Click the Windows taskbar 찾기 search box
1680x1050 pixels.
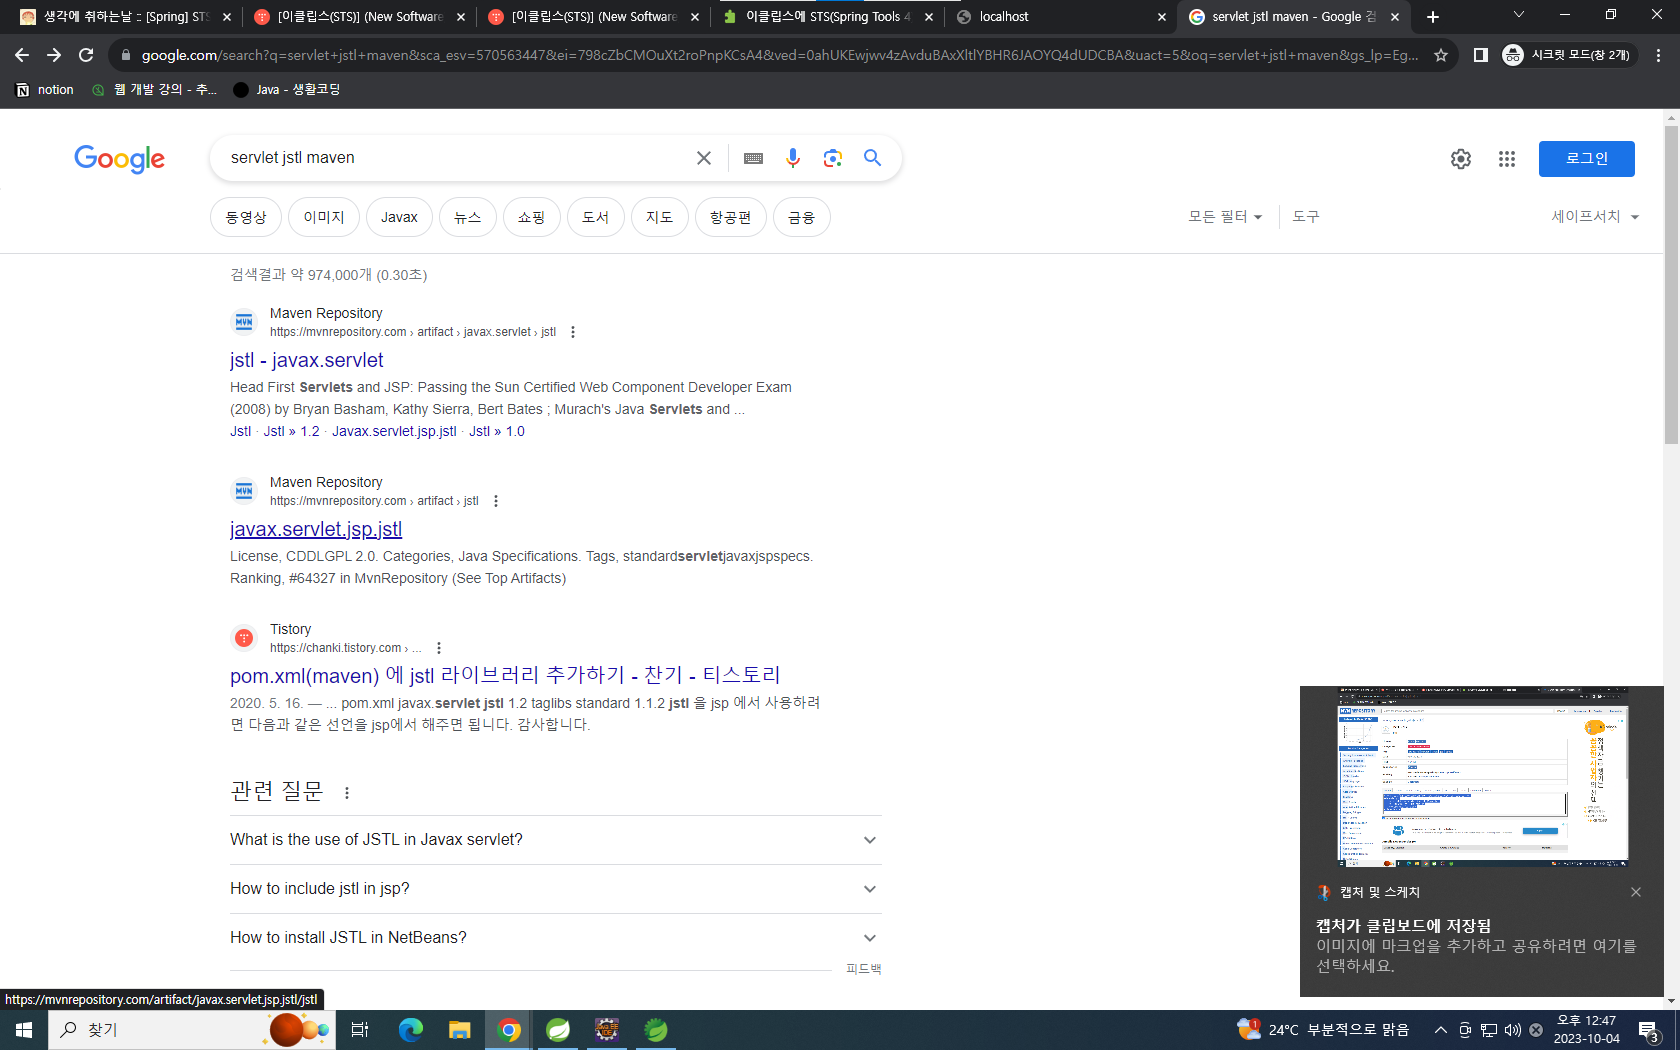pos(190,1030)
